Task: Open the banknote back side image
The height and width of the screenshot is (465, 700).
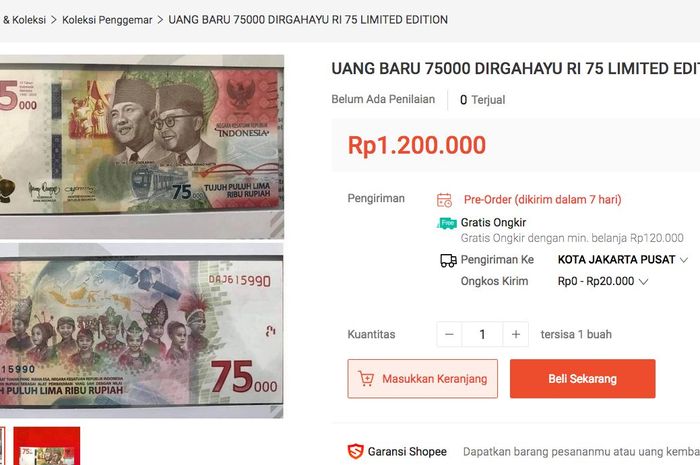Action: tap(142, 331)
